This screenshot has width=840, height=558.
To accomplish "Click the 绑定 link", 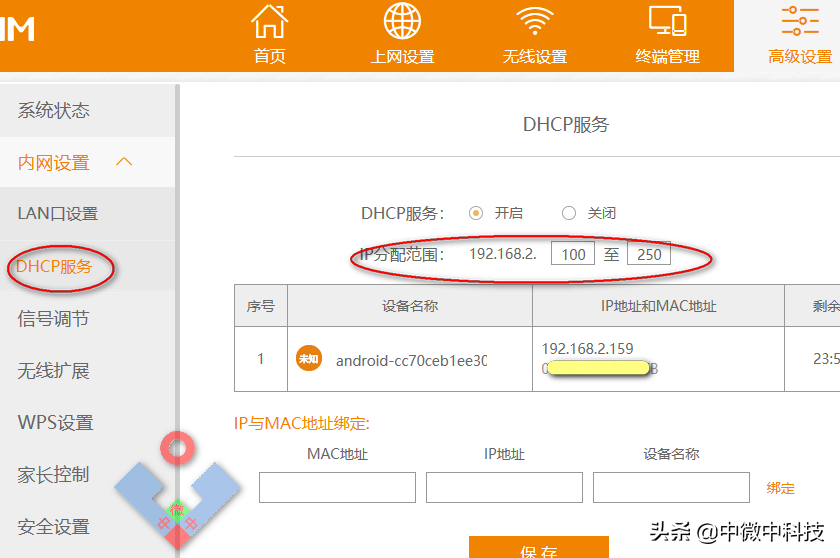I will (x=781, y=488).
